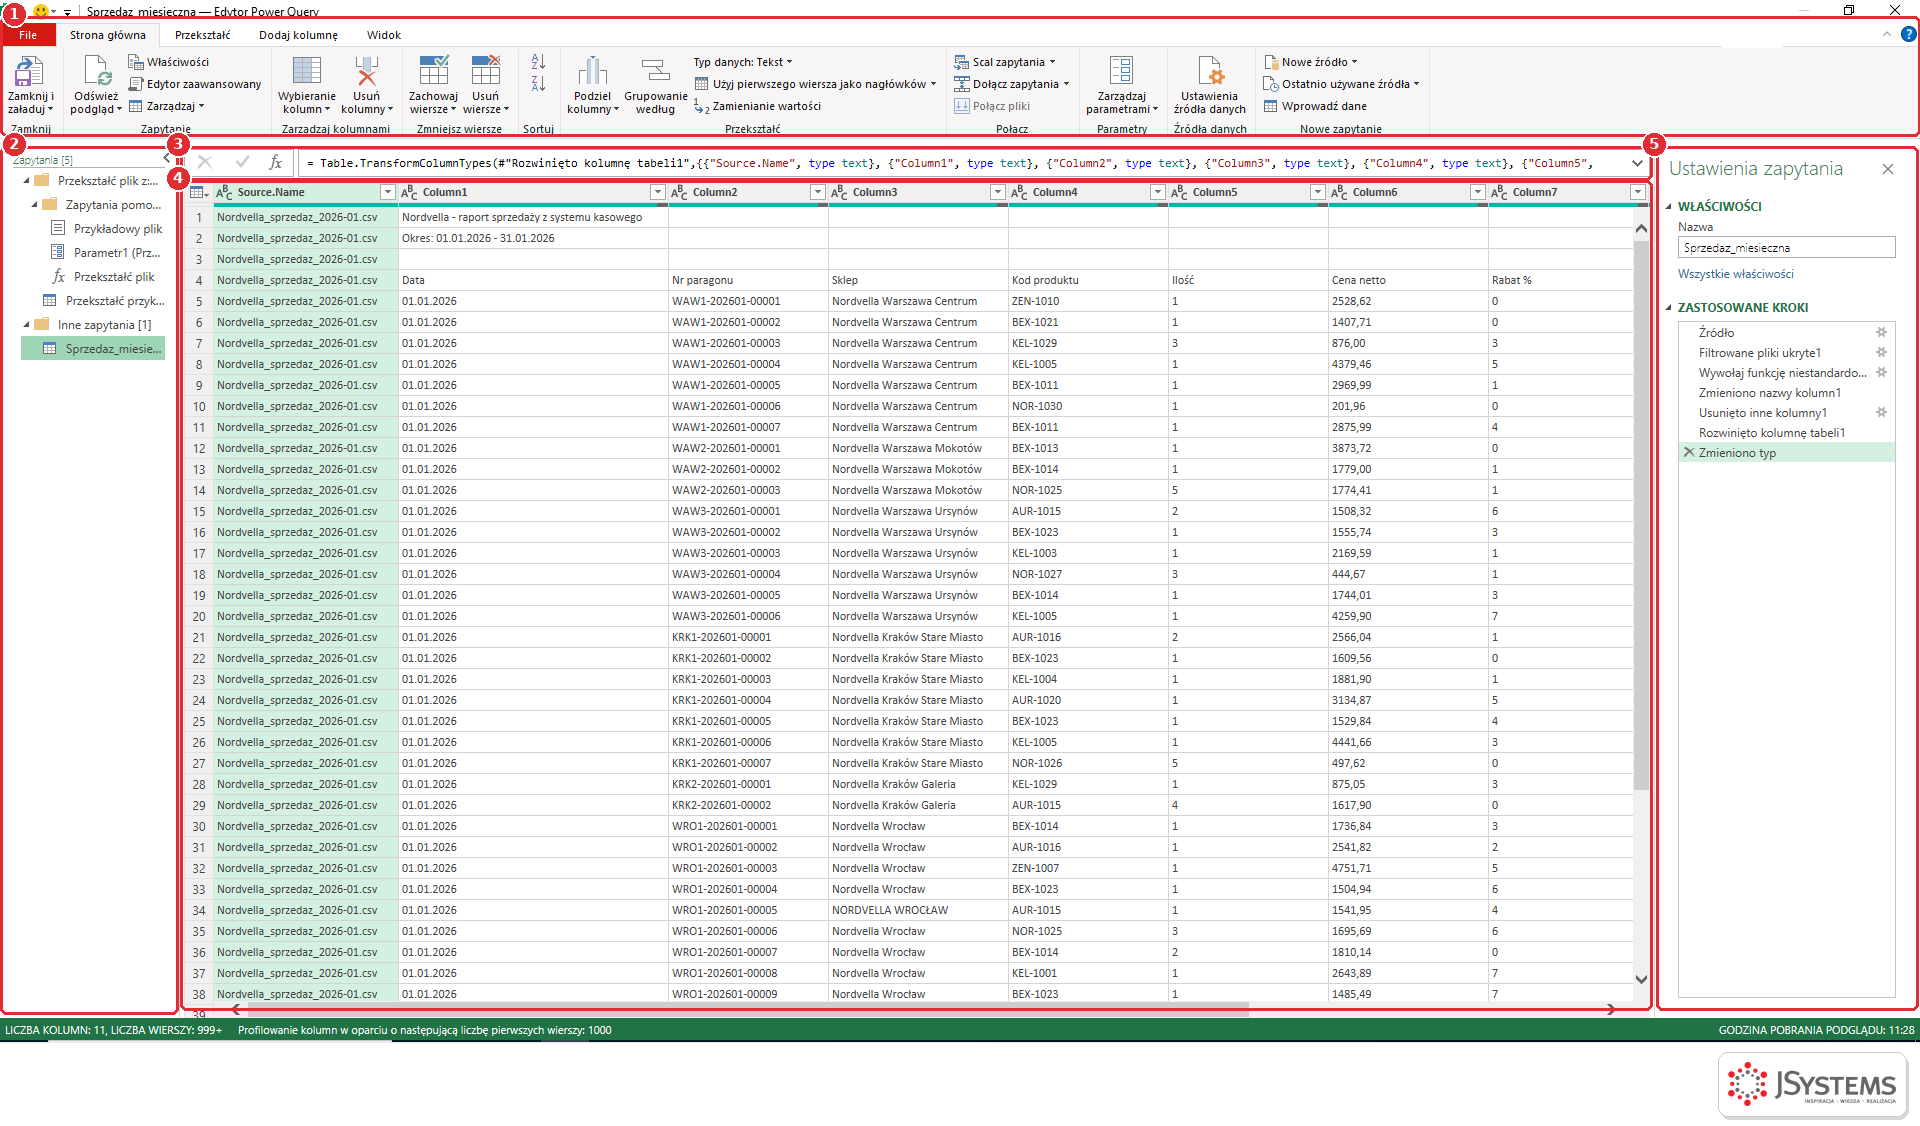
Task: Click the Zachowaj wiersze icon
Action: tap(433, 72)
